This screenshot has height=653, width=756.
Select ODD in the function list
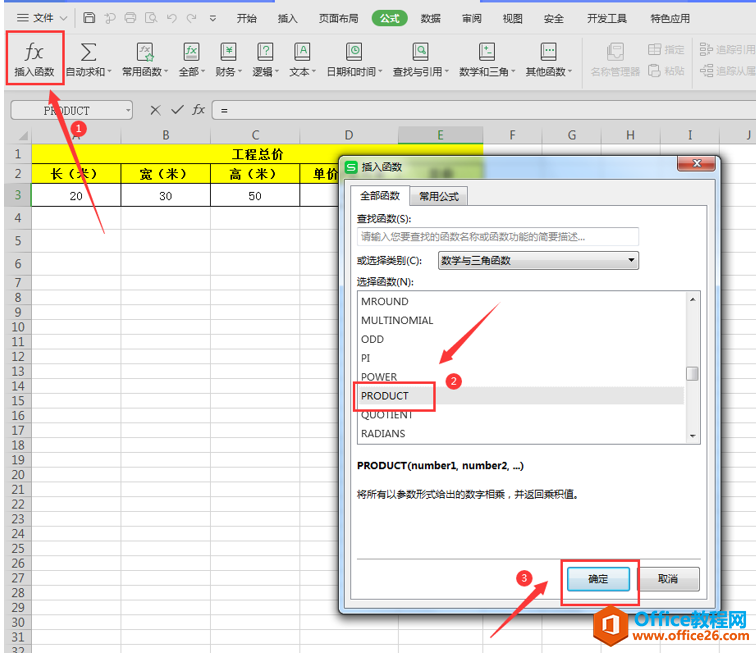point(521,339)
